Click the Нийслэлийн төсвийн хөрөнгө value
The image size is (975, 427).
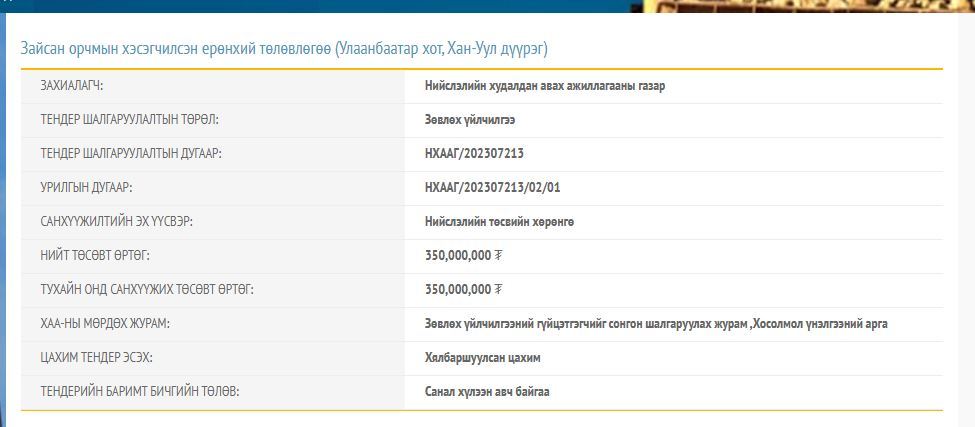click(x=499, y=222)
